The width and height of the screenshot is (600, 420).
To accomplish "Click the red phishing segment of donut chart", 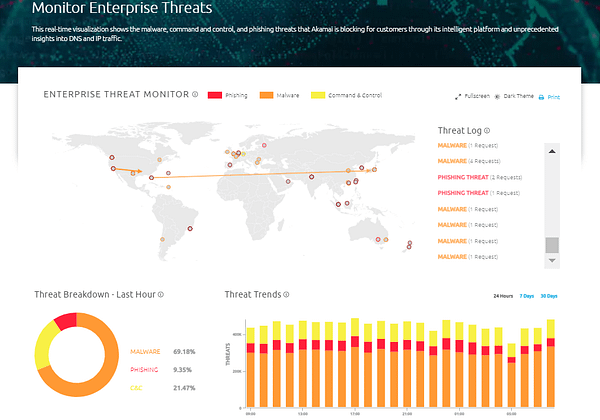I will click(66, 320).
